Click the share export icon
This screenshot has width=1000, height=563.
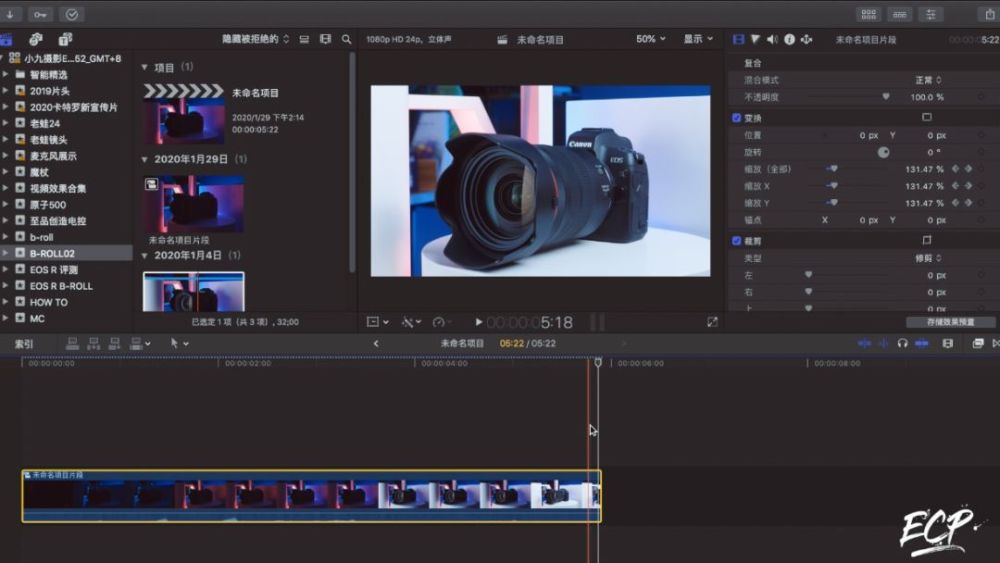coord(989,14)
